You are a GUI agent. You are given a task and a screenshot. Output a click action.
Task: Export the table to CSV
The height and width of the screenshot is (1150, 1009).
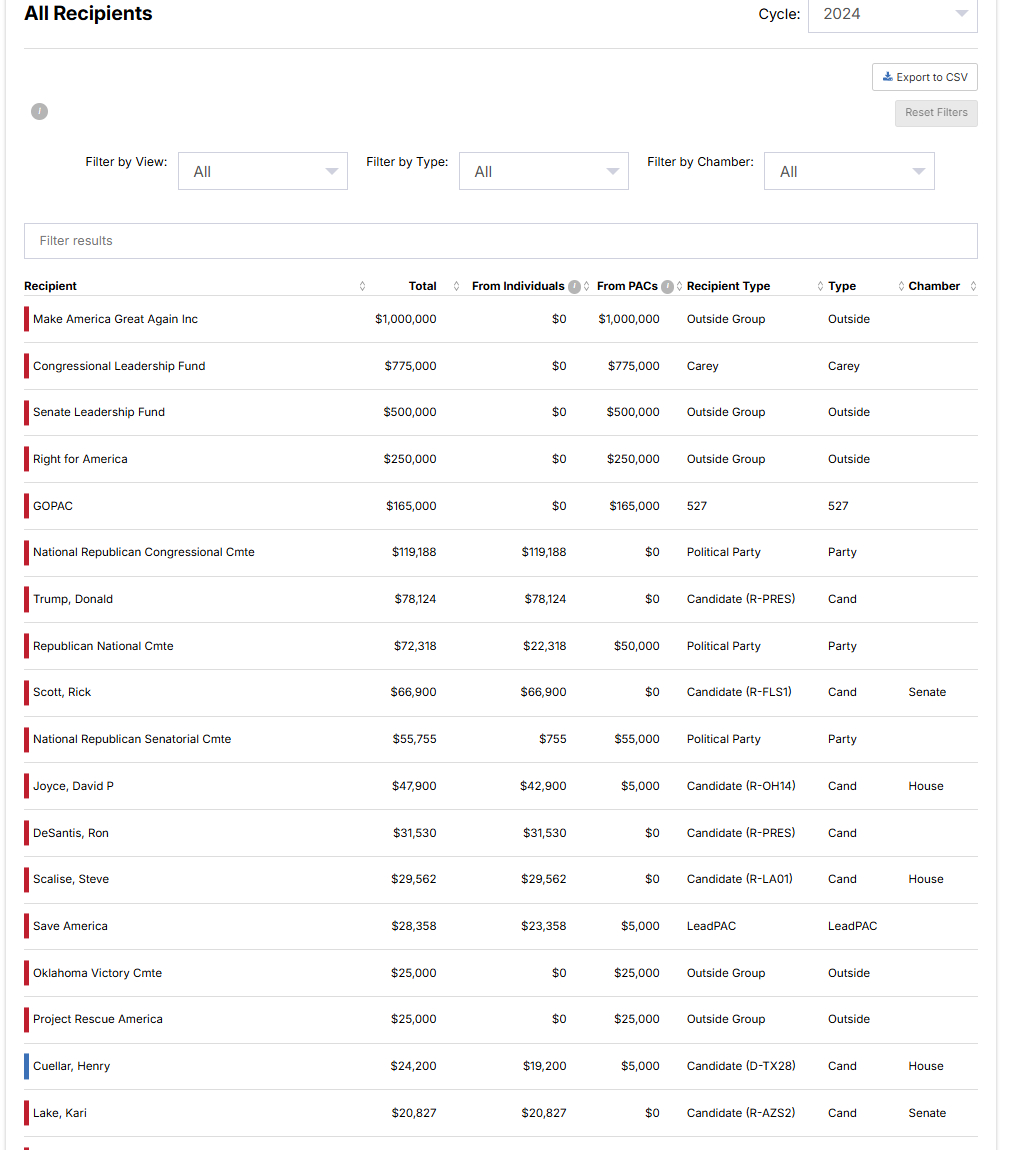925,77
